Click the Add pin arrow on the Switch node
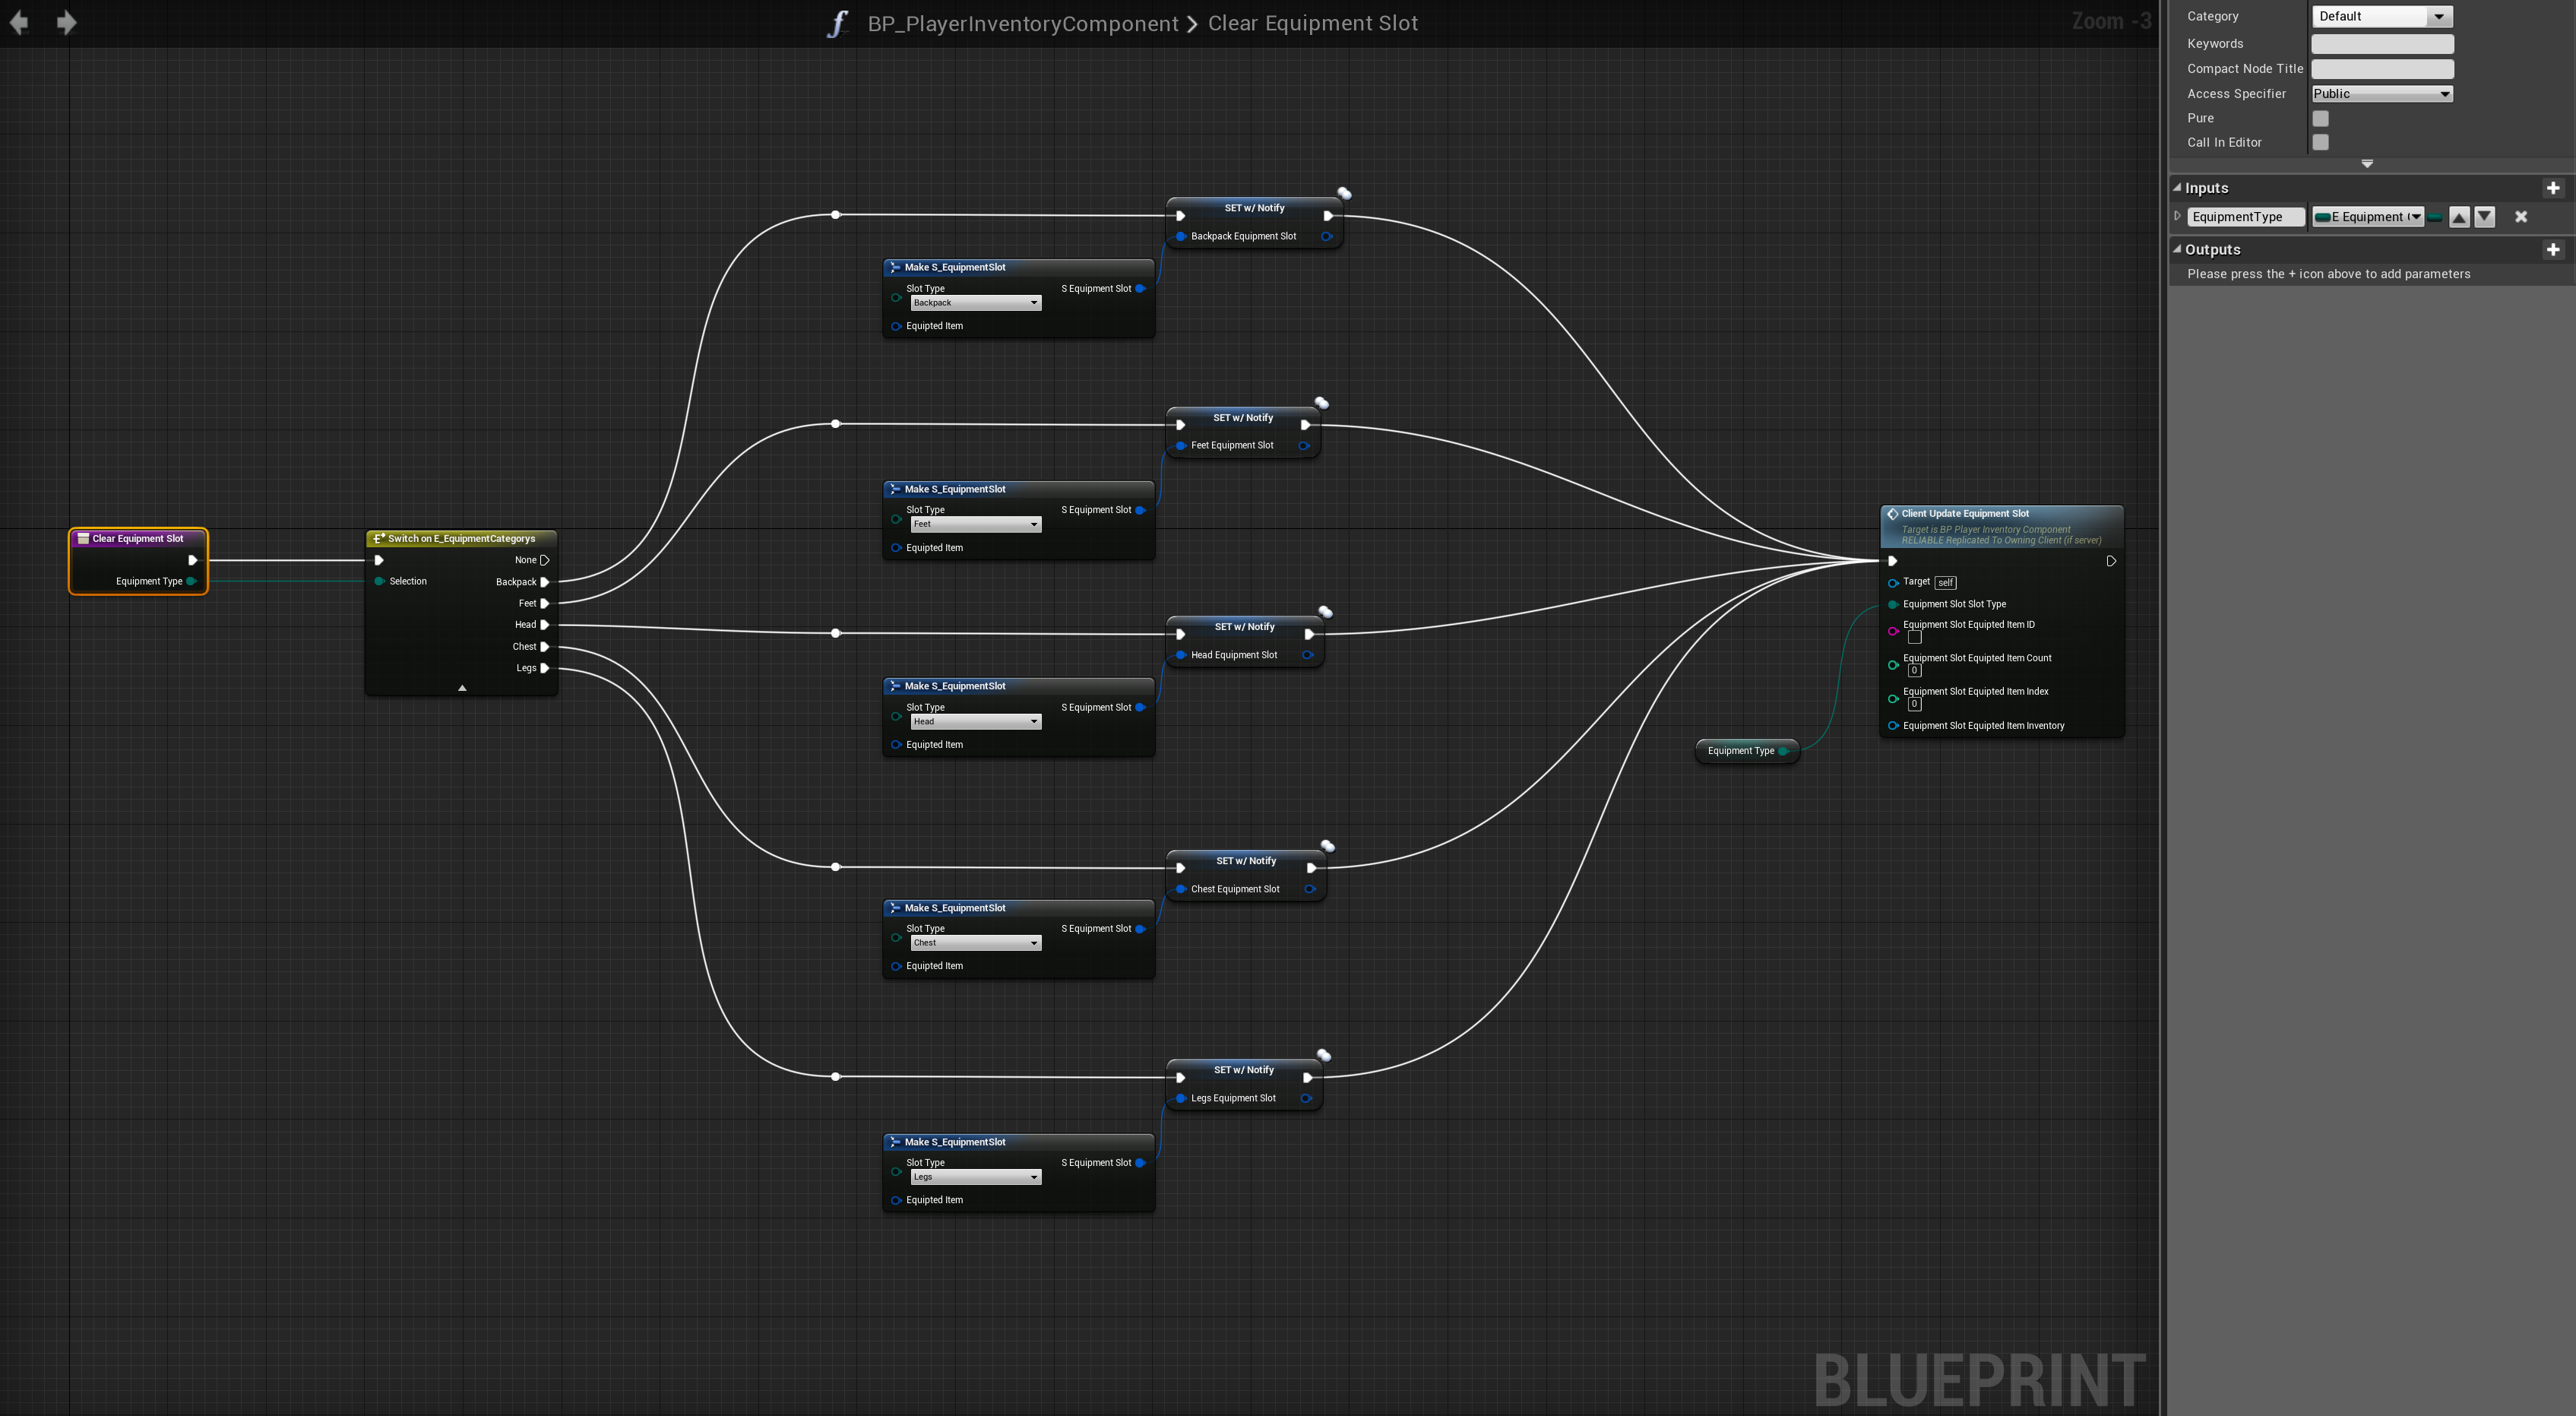The image size is (2576, 1416). coord(462,688)
